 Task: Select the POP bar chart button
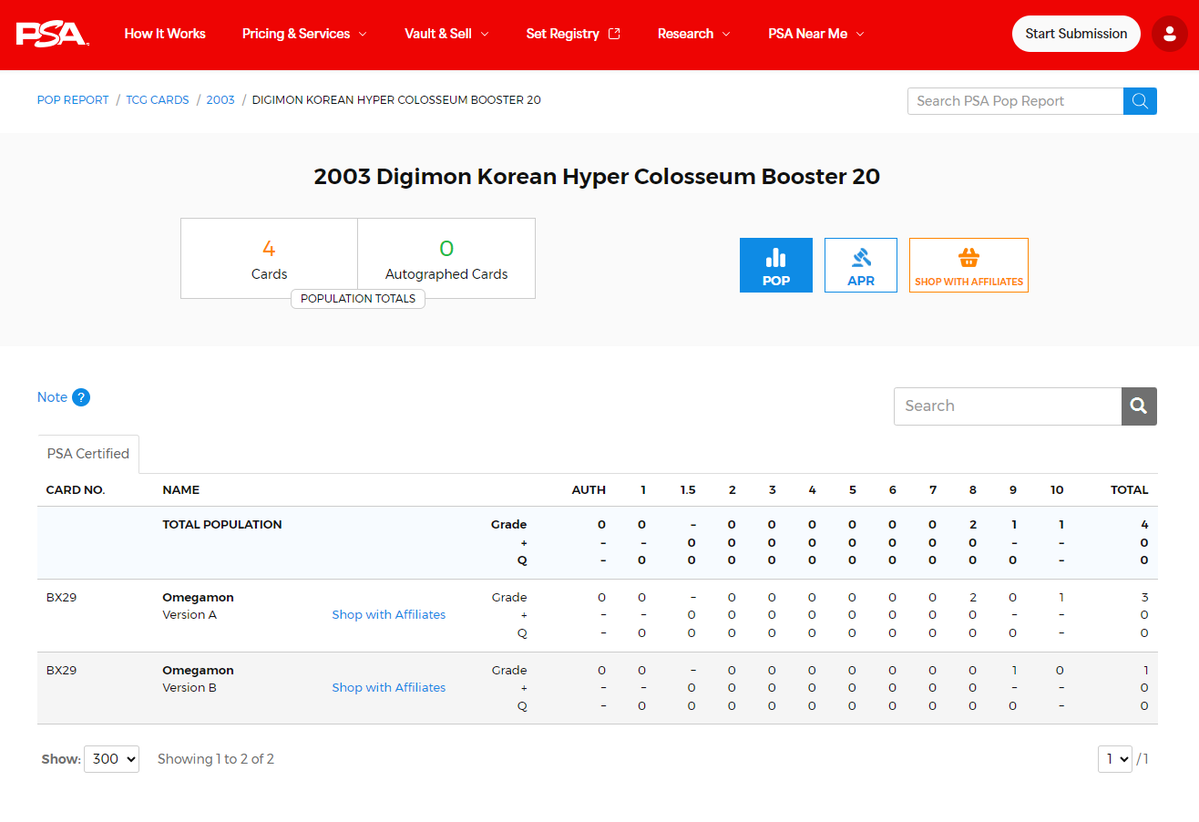click(775, 265)
